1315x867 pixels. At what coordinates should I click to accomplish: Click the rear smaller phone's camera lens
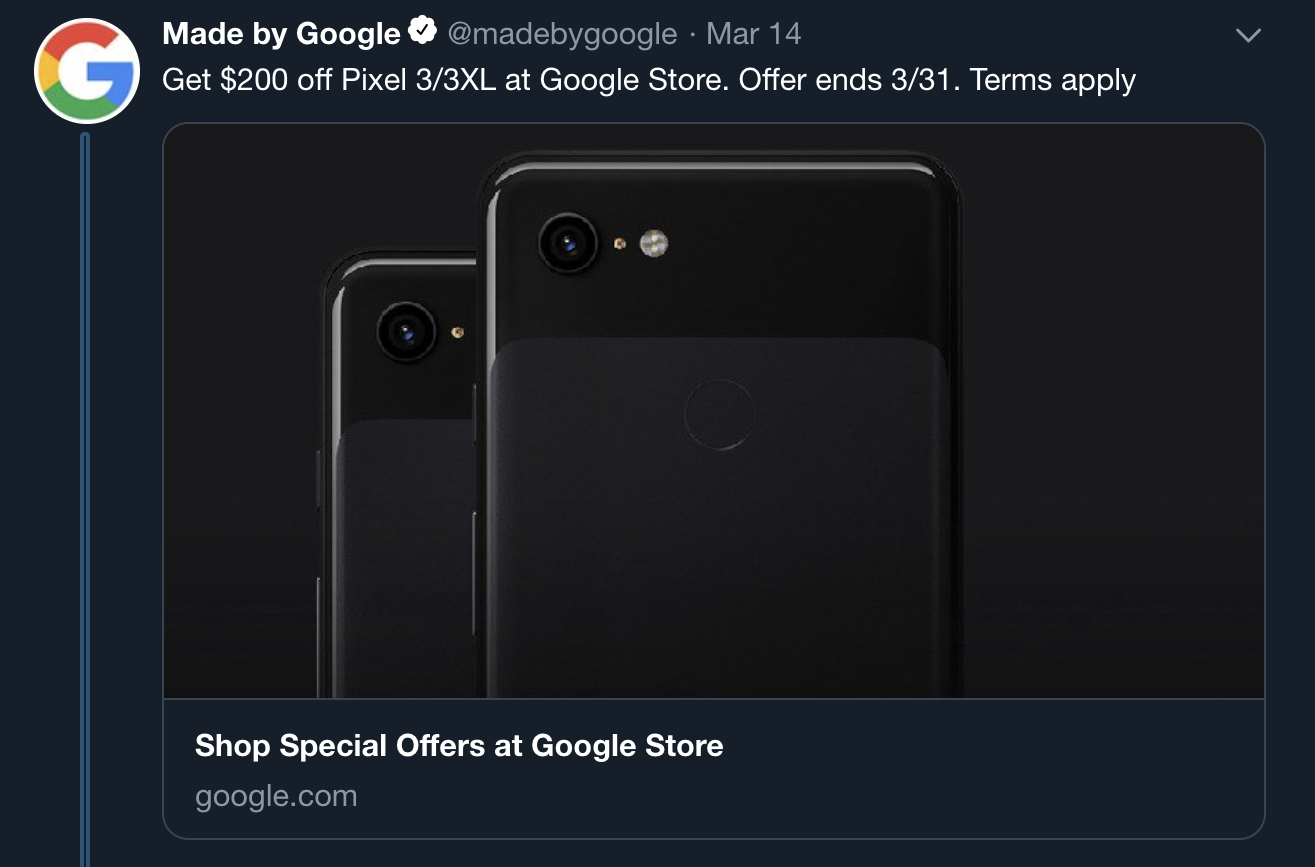coord(406,332)
